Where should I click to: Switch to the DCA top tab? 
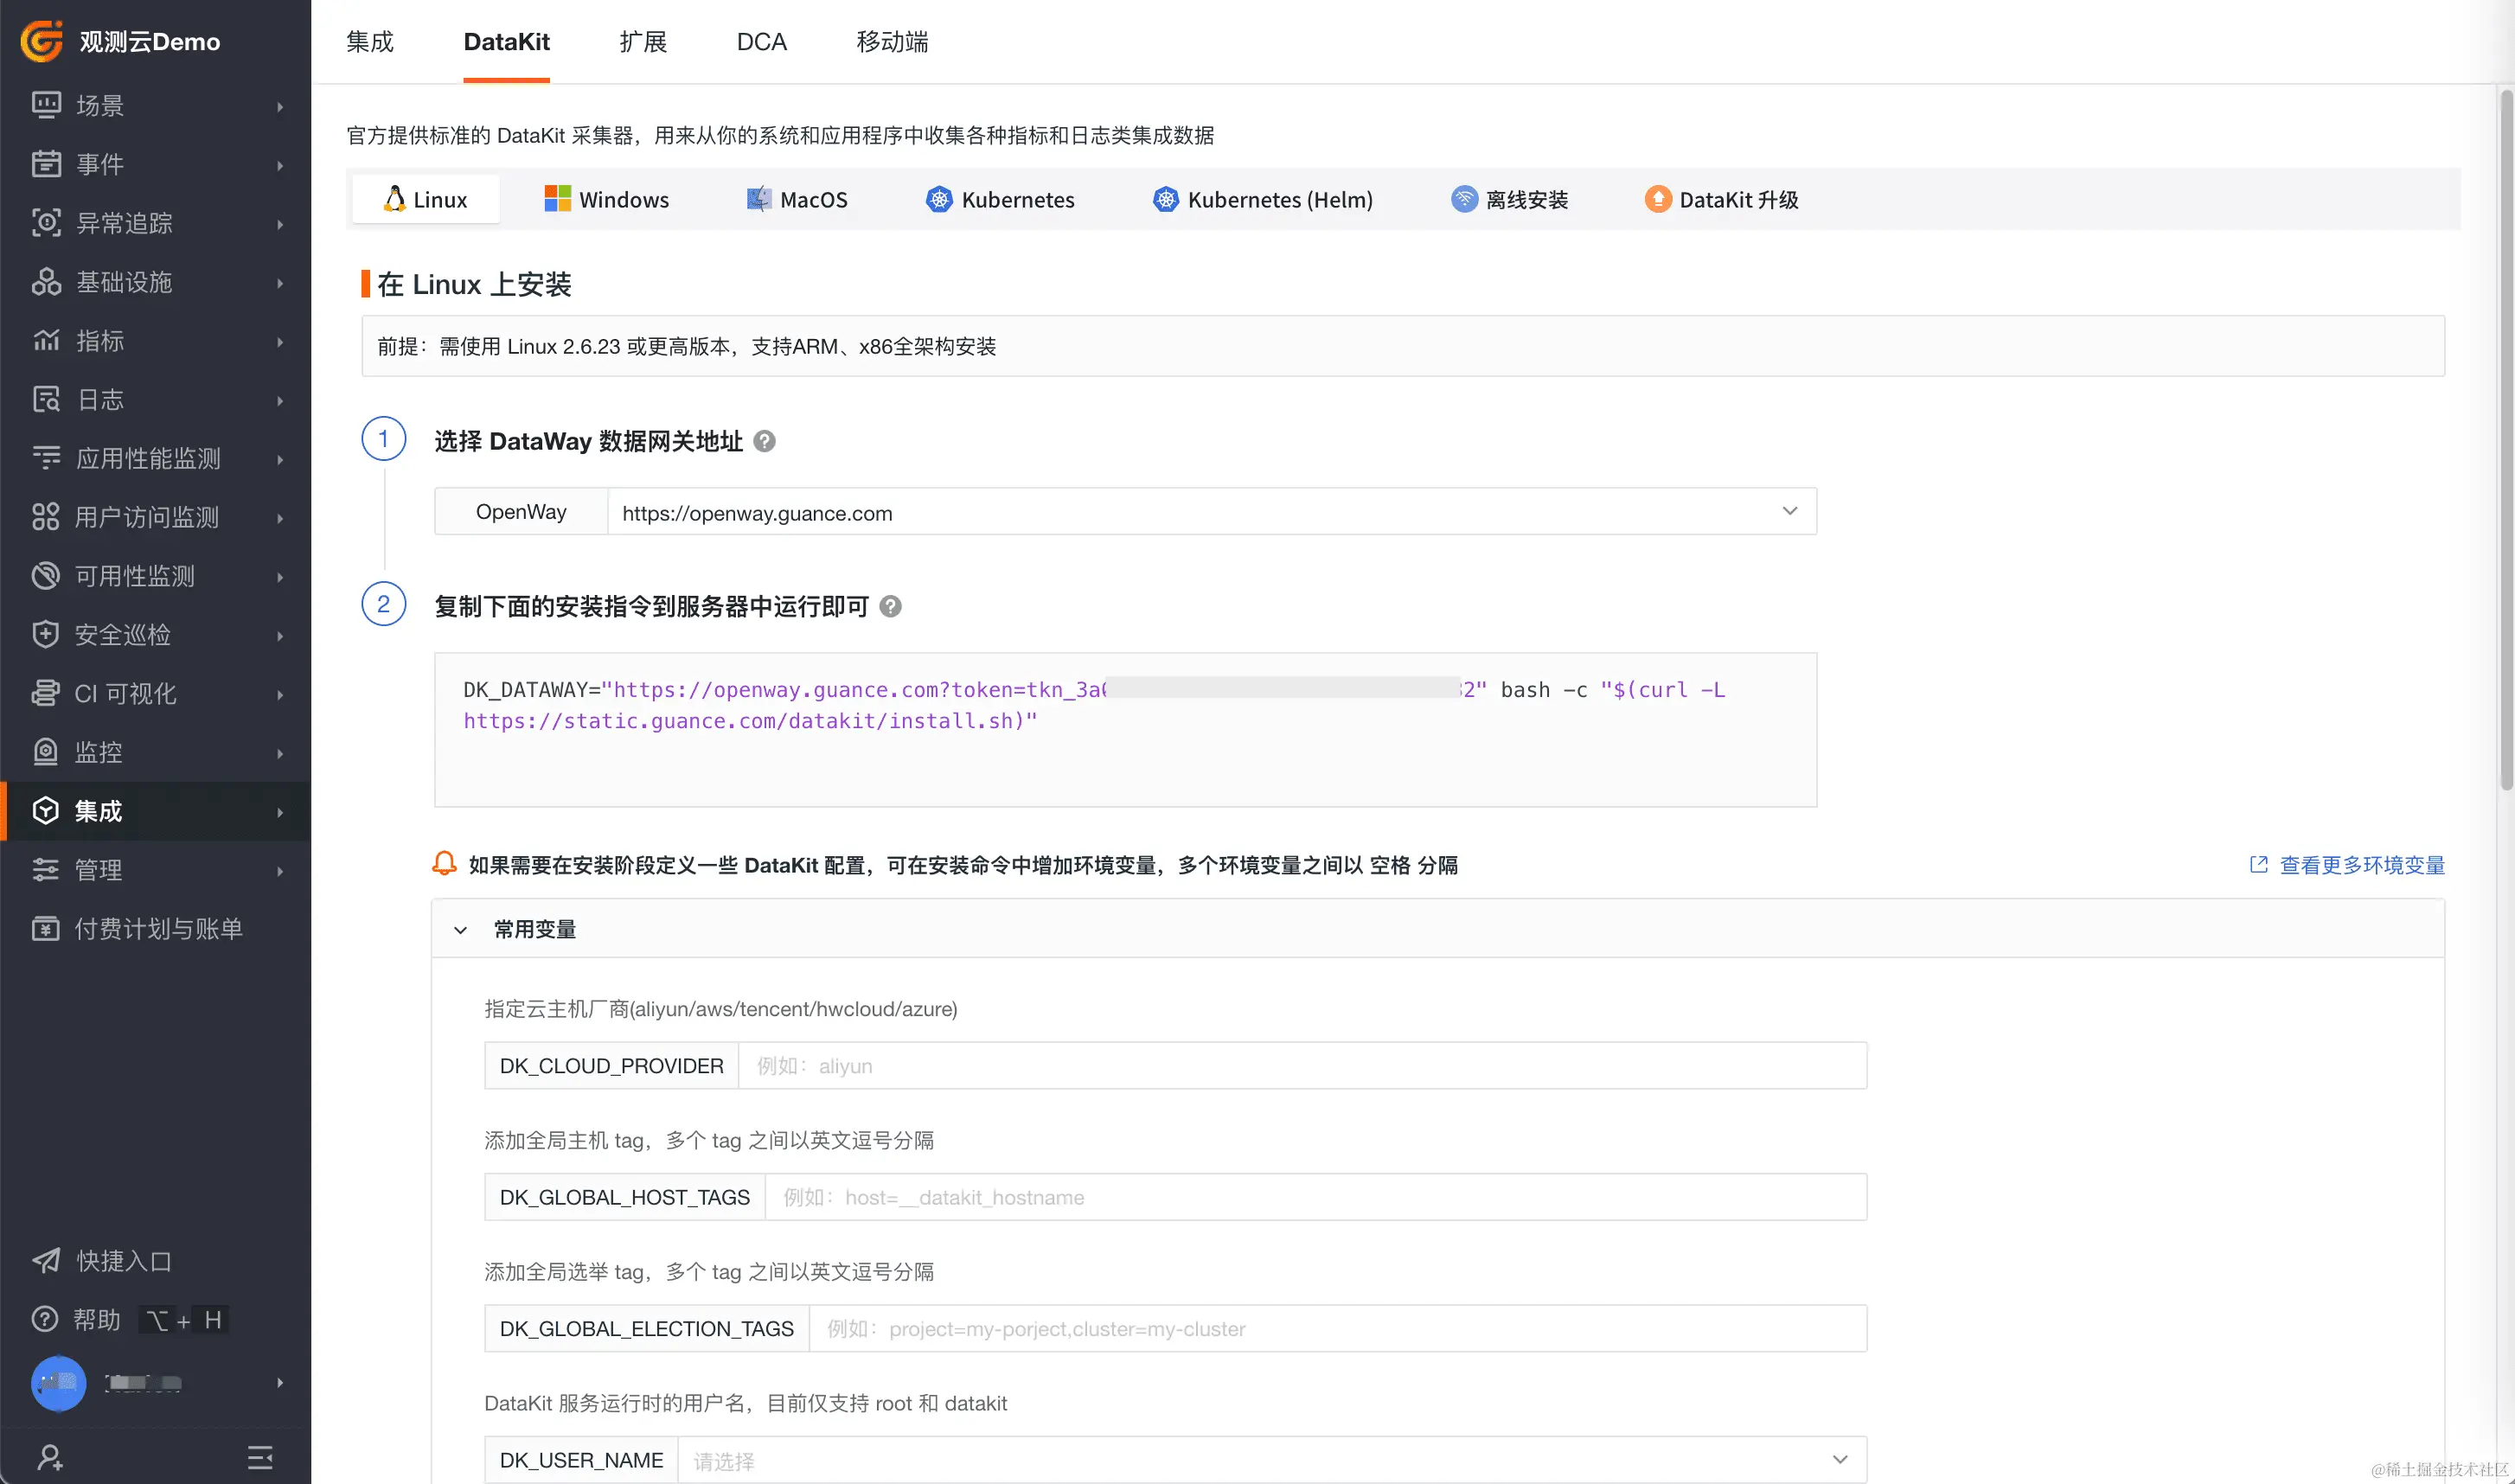[x=761, y=42]
